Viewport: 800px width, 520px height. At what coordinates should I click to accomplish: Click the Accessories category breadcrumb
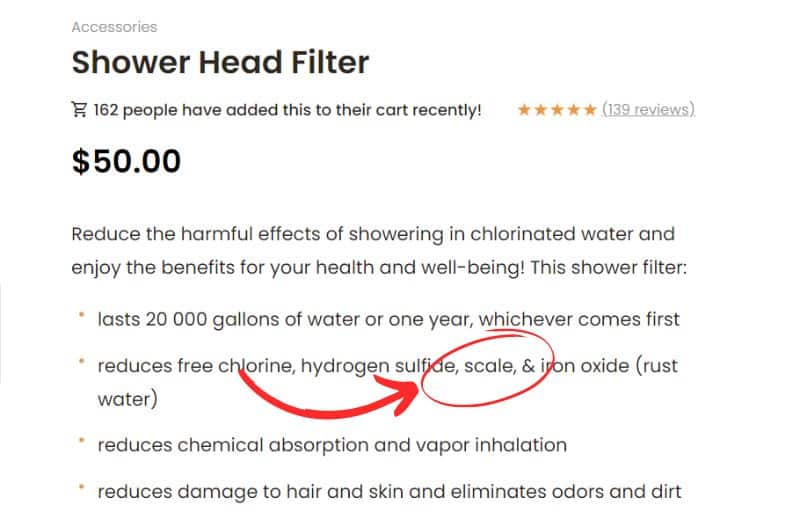pyautogui.click(x=114, y=27)
